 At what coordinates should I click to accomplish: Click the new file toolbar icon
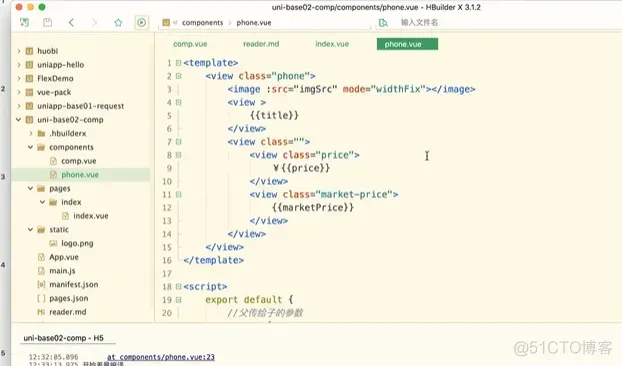pos(24,22)
